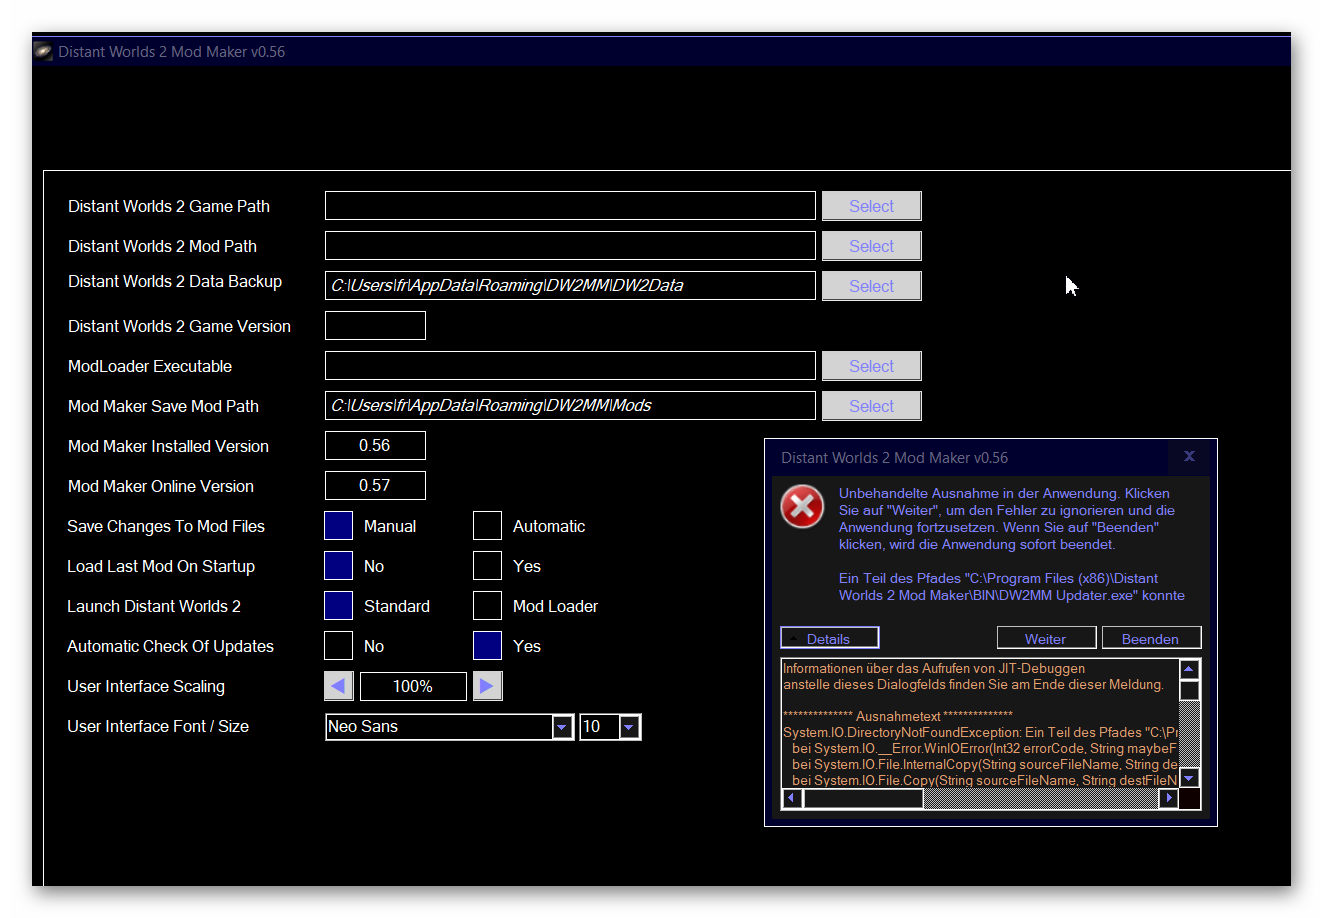1323x918 pixels.
Task: Close the error dialog with X
Action: coord(1189,456)
